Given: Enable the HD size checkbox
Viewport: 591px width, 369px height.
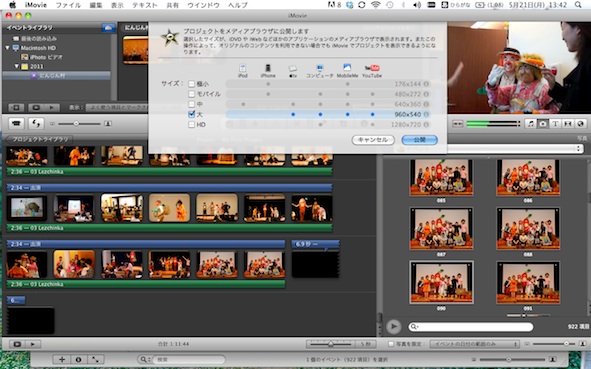Looking at the screenshot, I should (x=191, y=124).
